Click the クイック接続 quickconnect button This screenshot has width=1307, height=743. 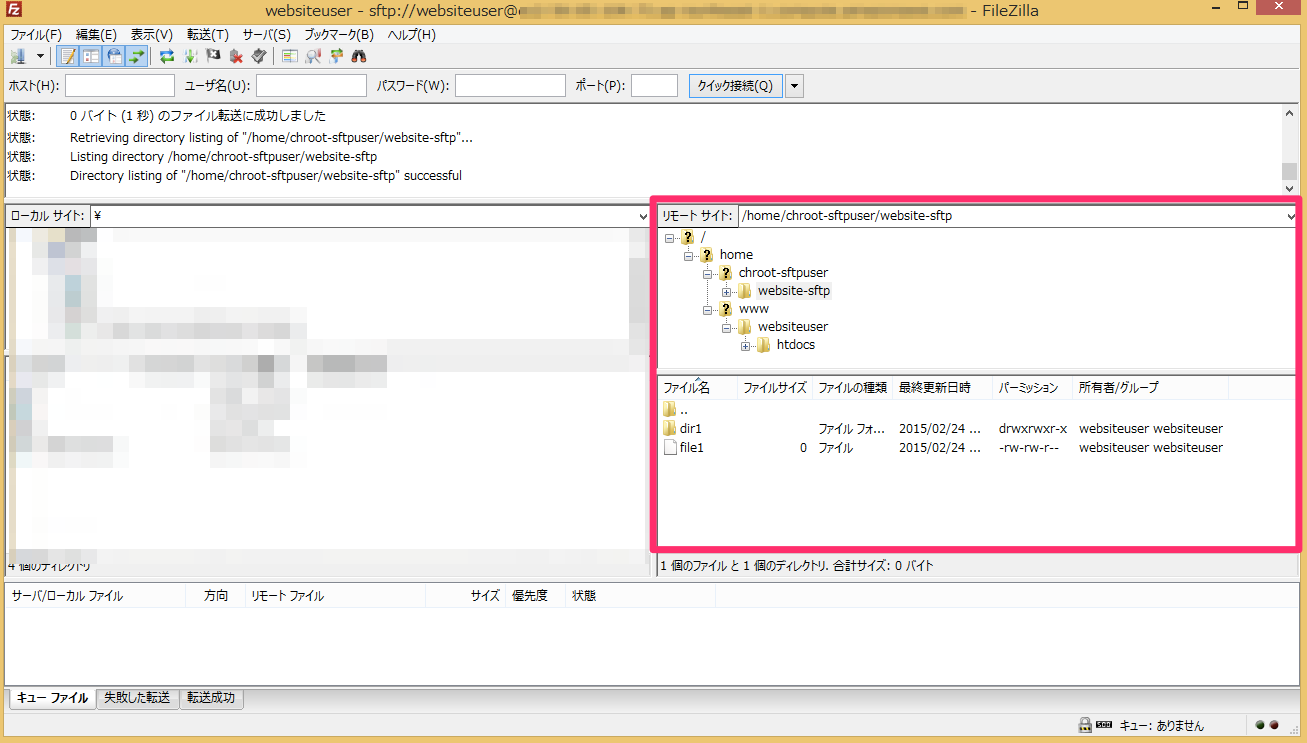(x=734, y=85)
